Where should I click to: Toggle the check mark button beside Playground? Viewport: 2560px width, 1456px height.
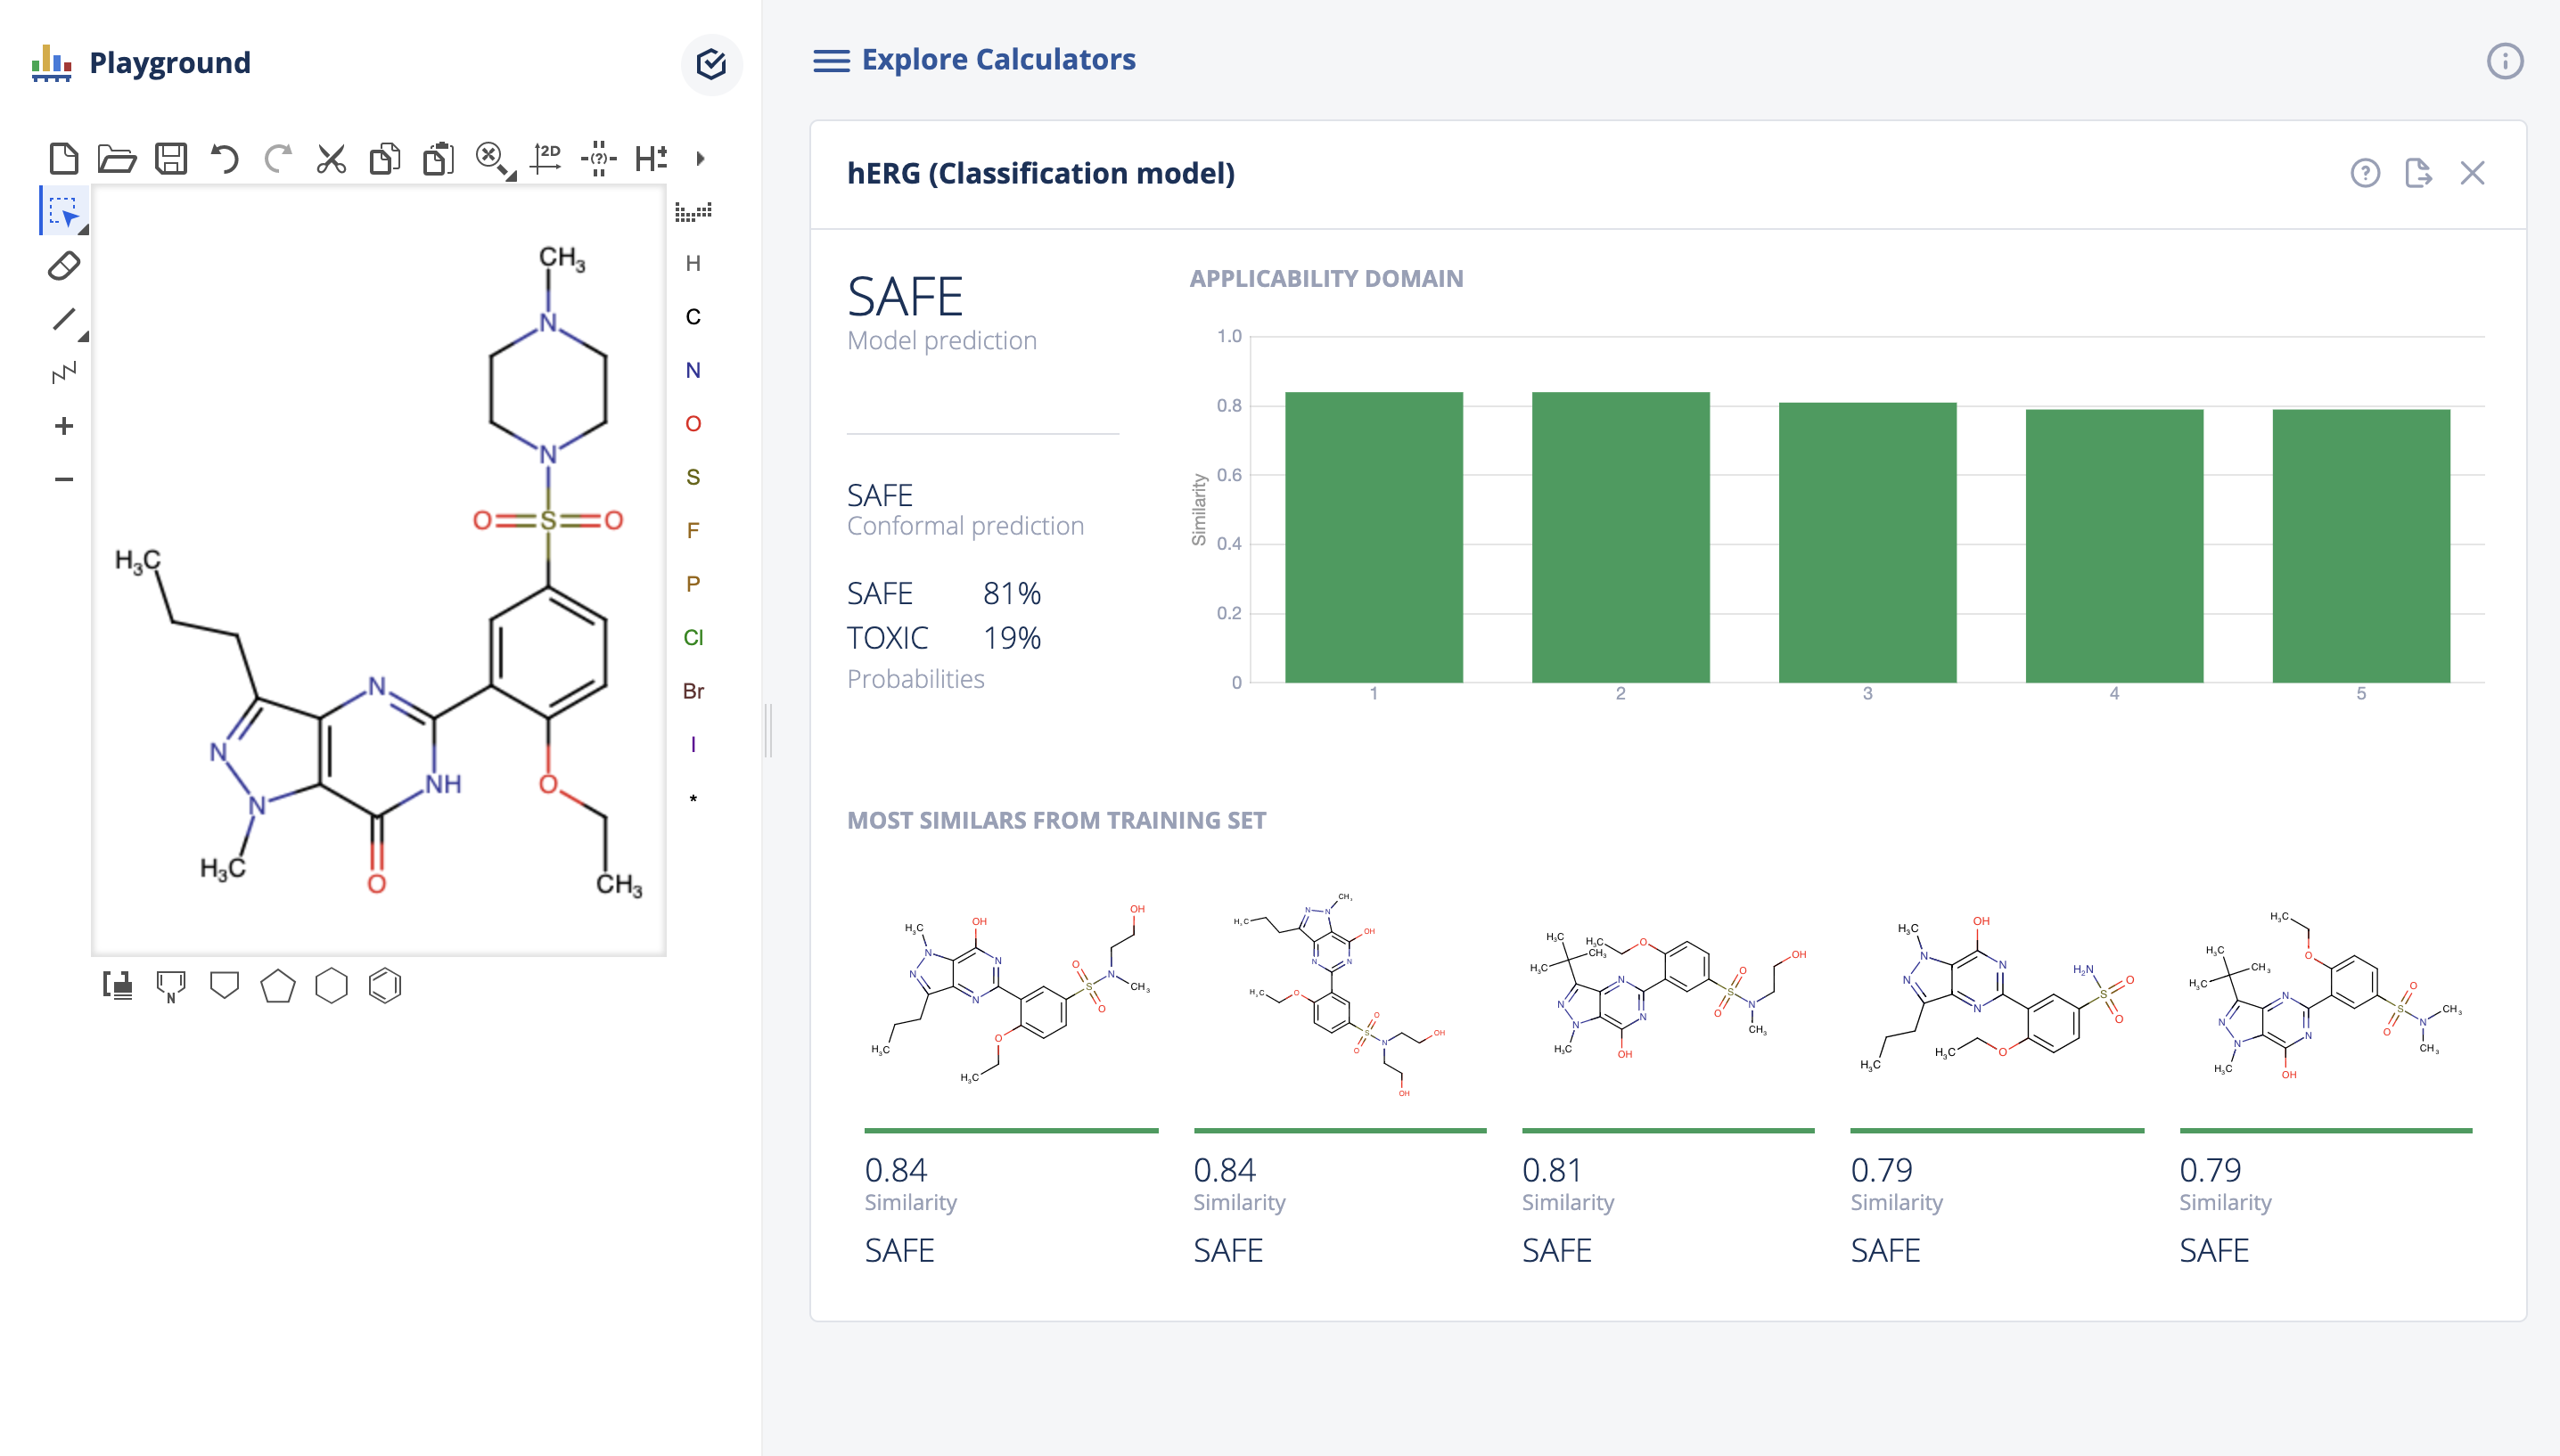[711, 64]
